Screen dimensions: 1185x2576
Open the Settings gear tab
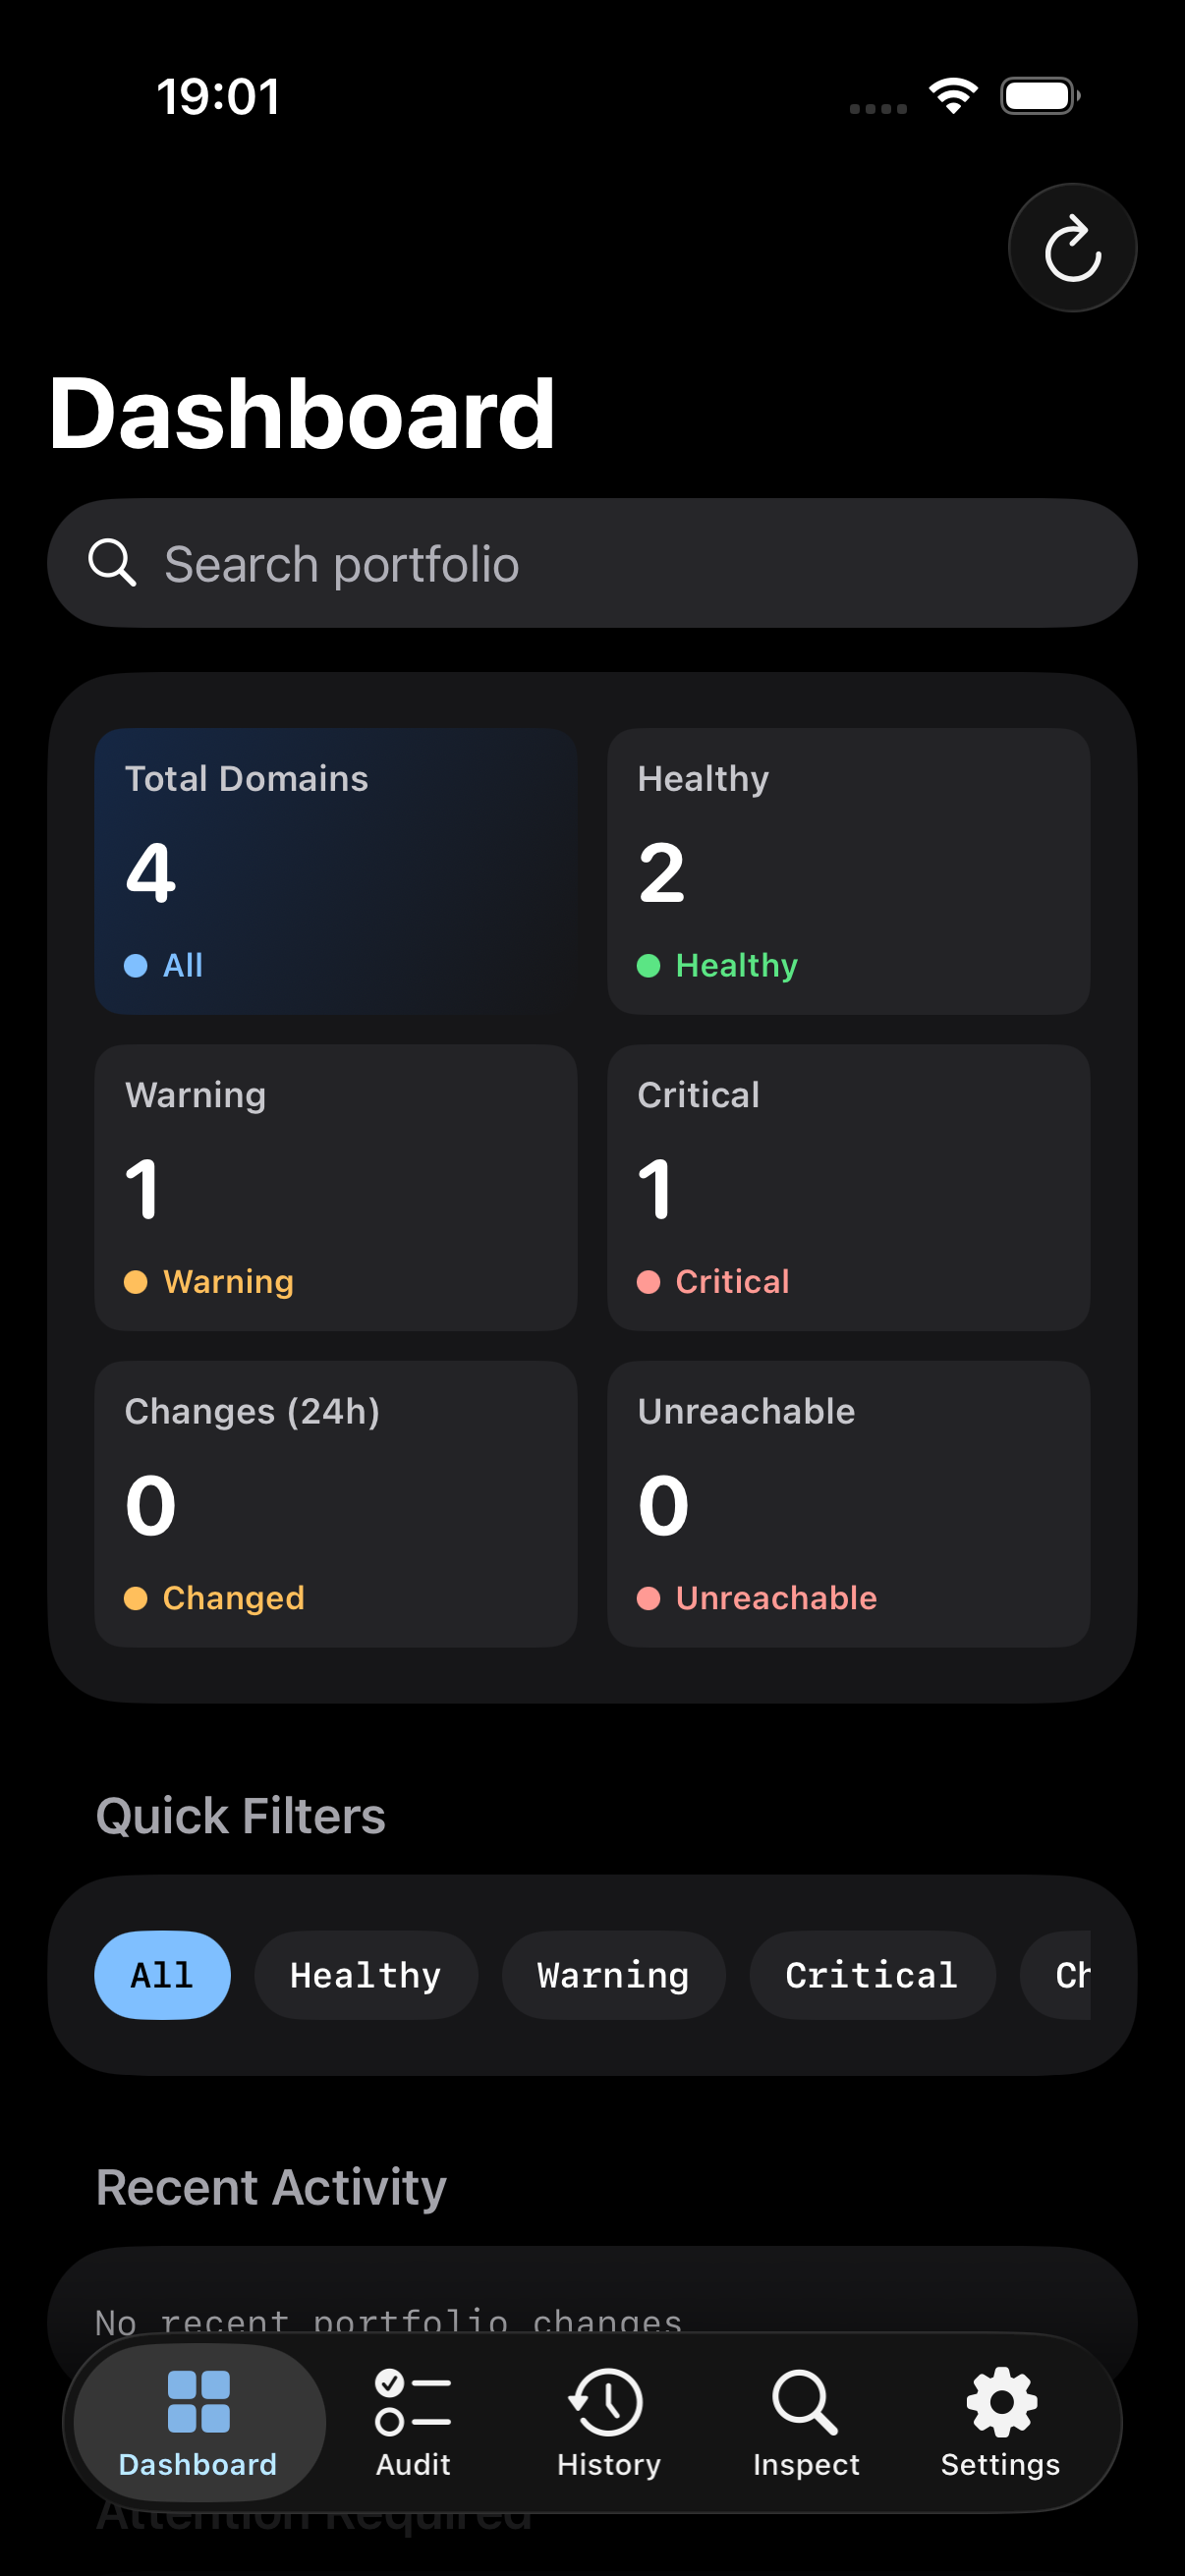tap(1000, 2422)
